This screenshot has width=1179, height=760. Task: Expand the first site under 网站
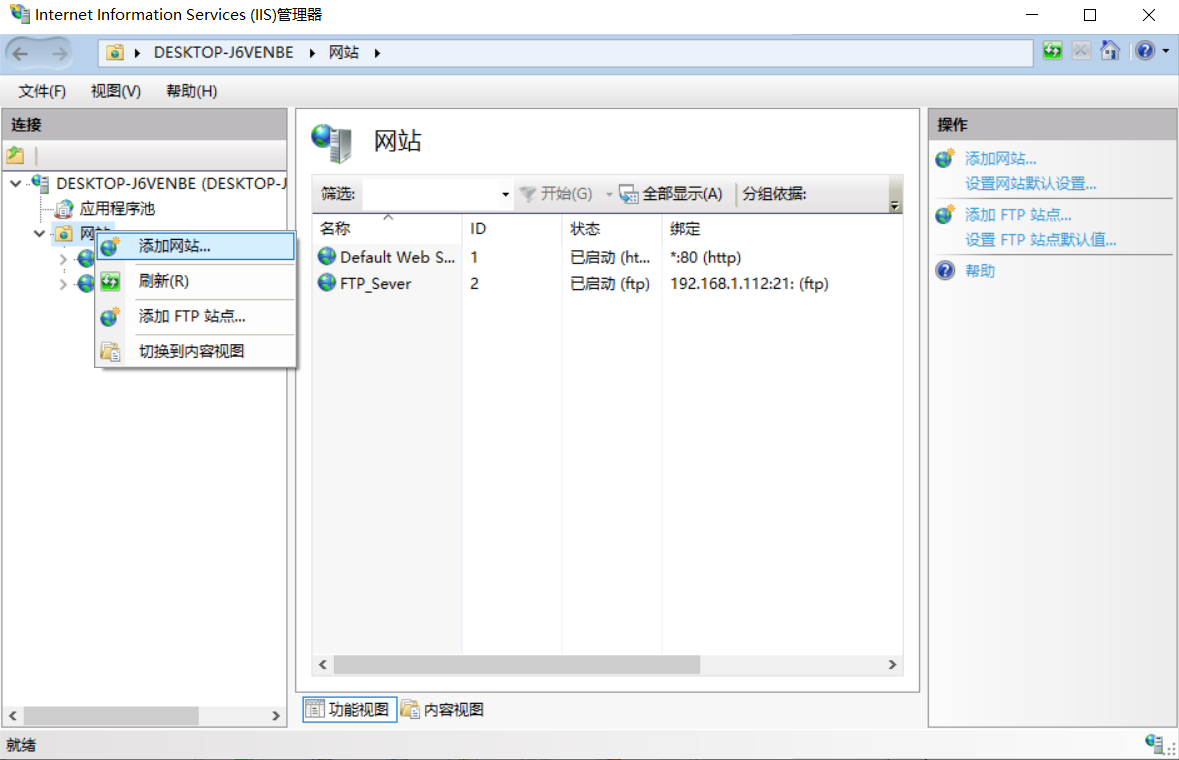pos(63,259)
